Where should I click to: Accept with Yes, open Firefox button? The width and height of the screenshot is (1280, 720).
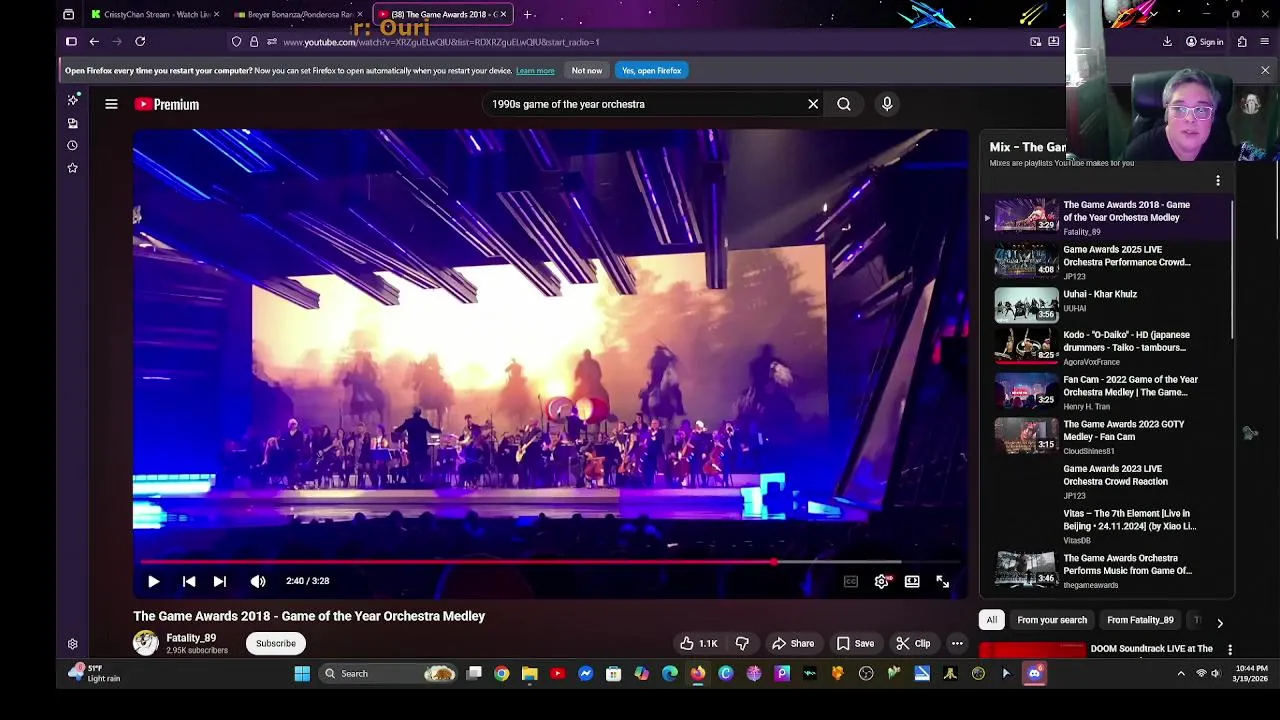652,71
